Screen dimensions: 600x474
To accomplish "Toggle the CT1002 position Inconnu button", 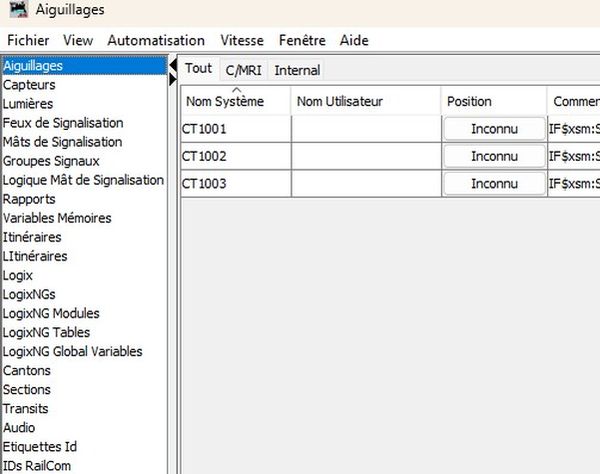I will coord(494,156).
